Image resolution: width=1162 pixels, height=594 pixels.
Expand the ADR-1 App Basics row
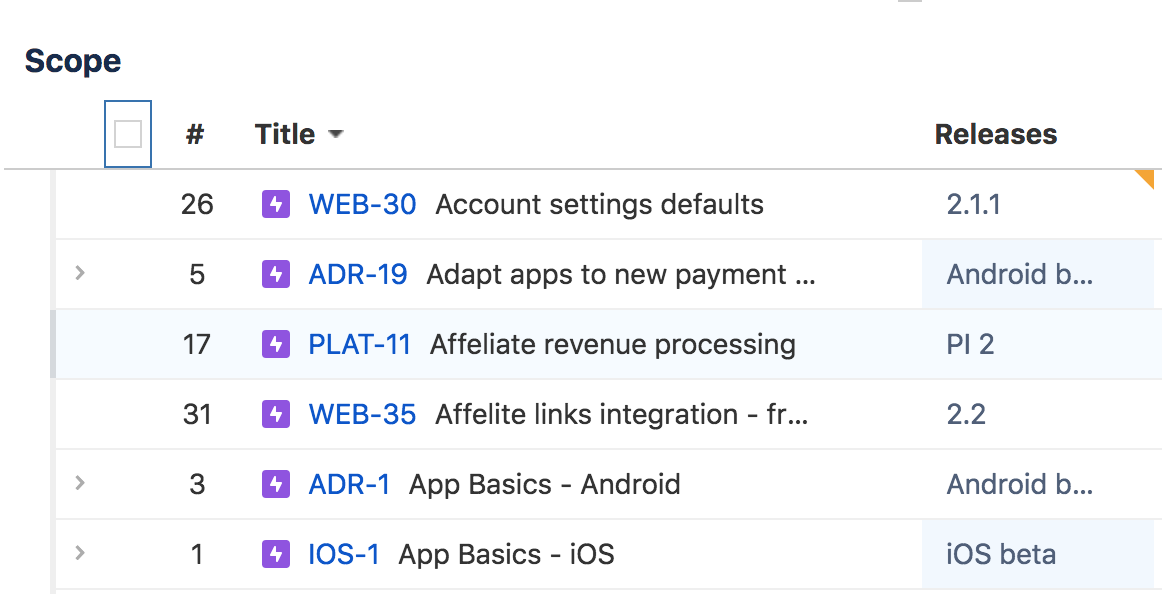80,483
